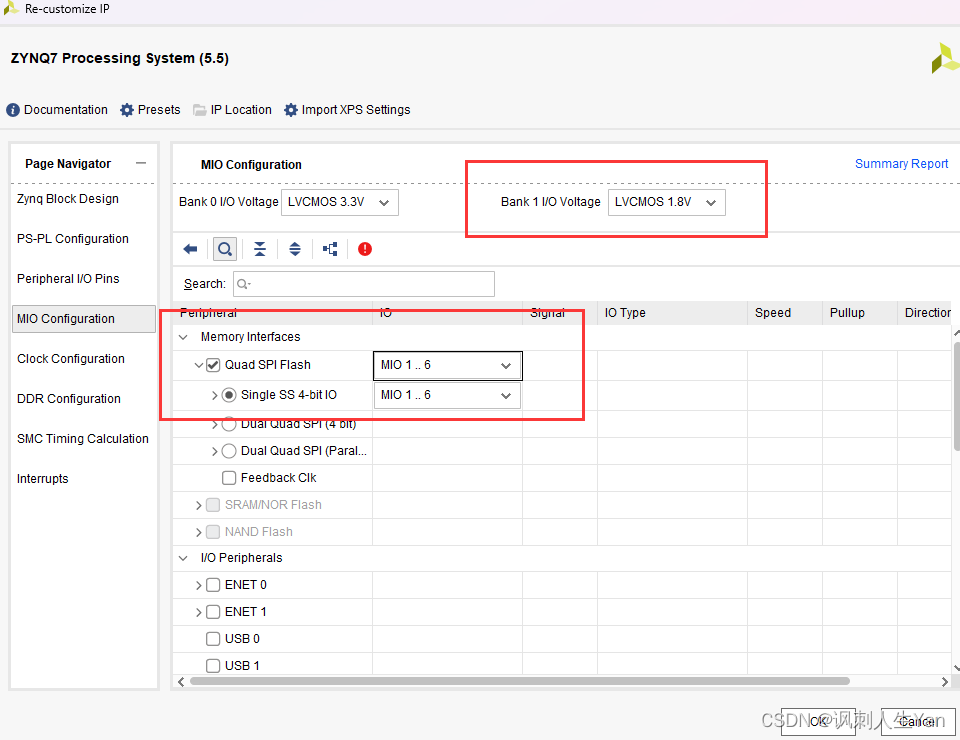Viewport: 960px width, 740px height.
Task: Go to Clock Configuration page
Action: point(71,359)
